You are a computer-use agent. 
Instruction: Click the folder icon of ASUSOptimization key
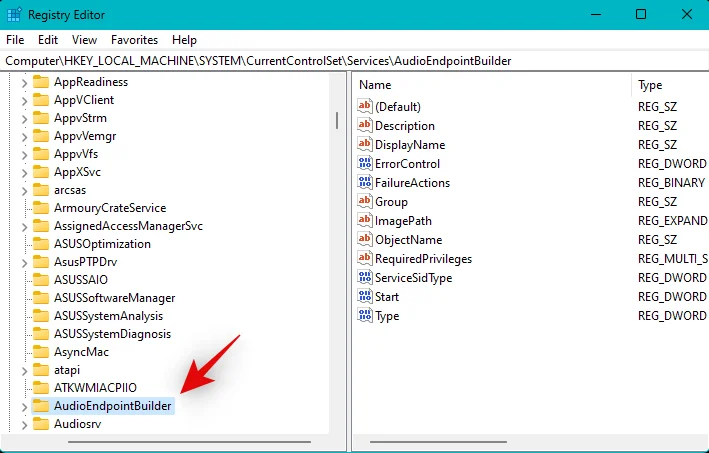(41, 244)
